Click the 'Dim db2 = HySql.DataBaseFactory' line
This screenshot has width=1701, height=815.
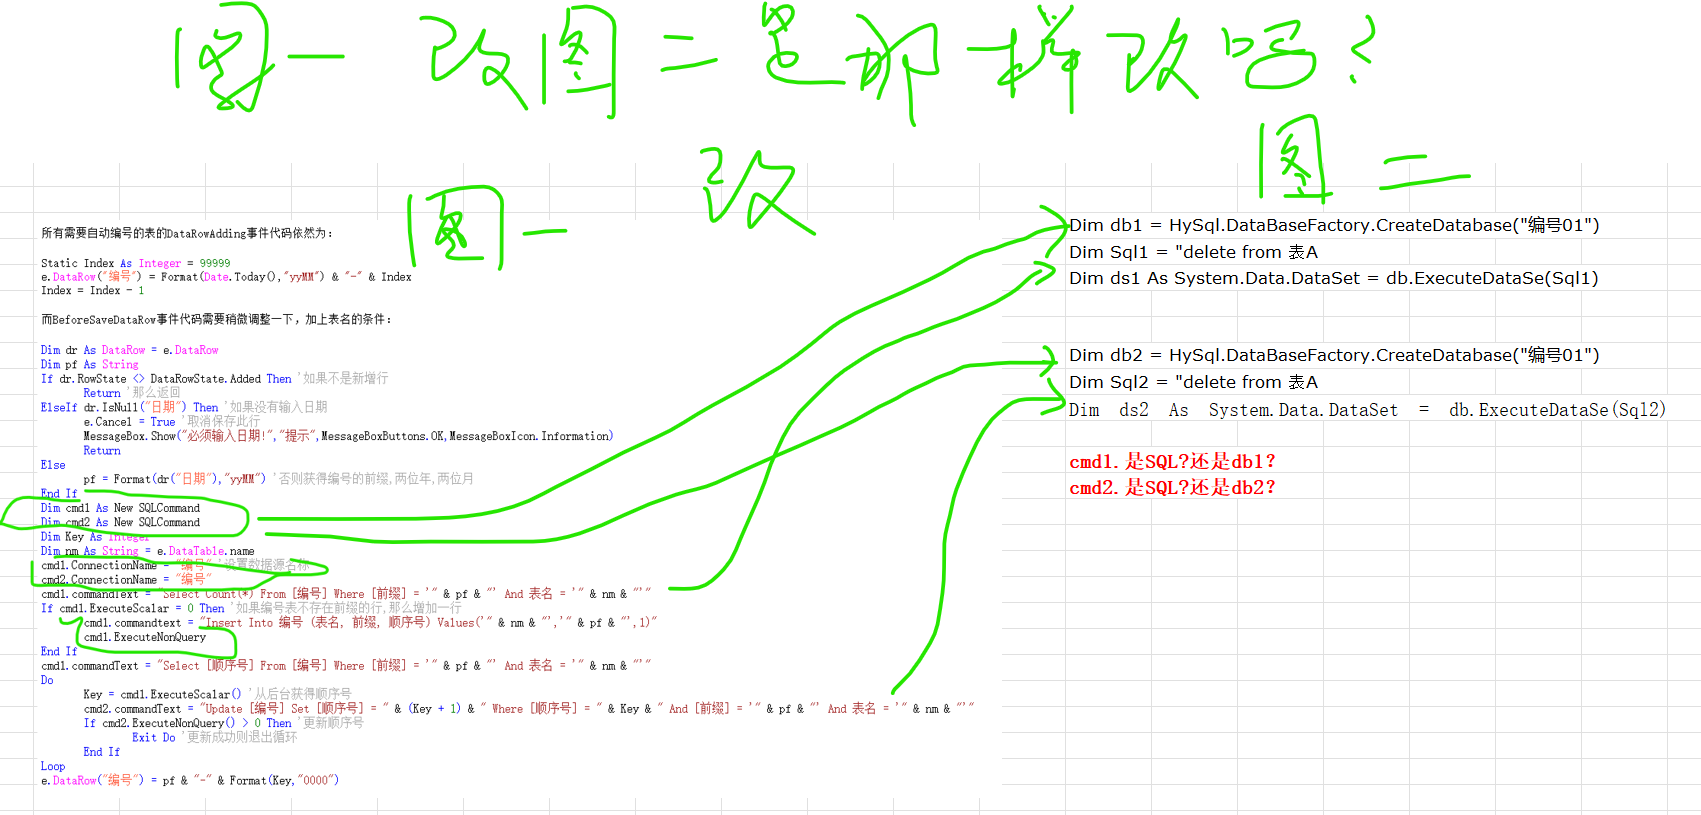point(1333,356)
